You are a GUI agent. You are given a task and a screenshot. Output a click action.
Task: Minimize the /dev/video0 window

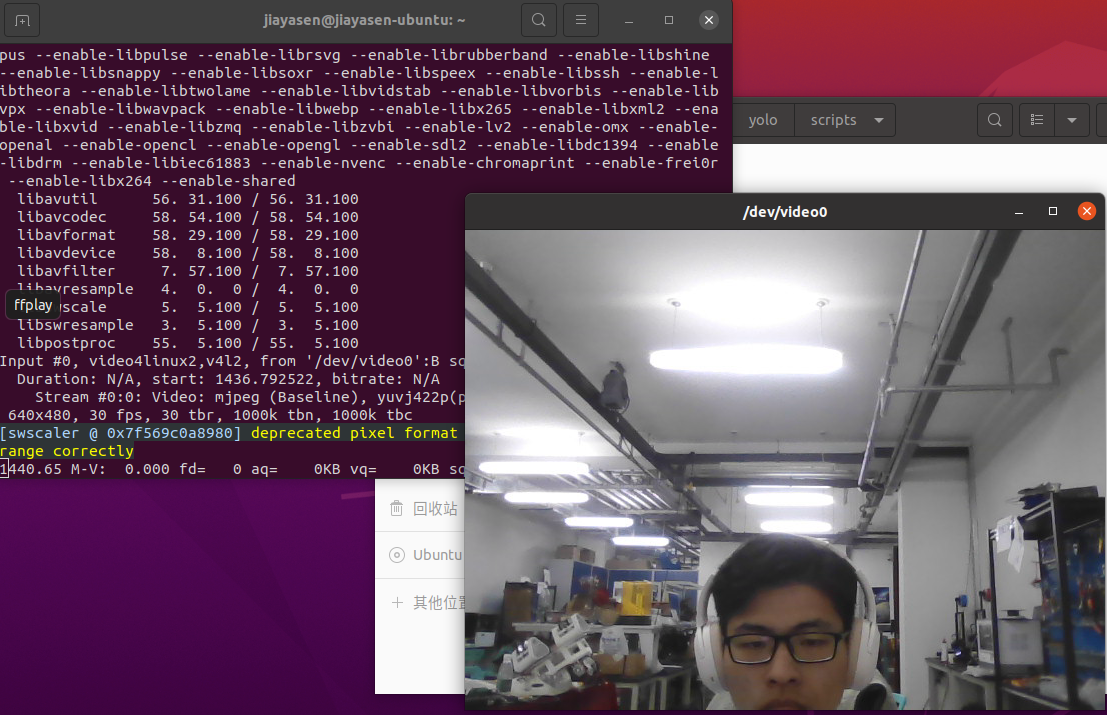coord(1019,212)
